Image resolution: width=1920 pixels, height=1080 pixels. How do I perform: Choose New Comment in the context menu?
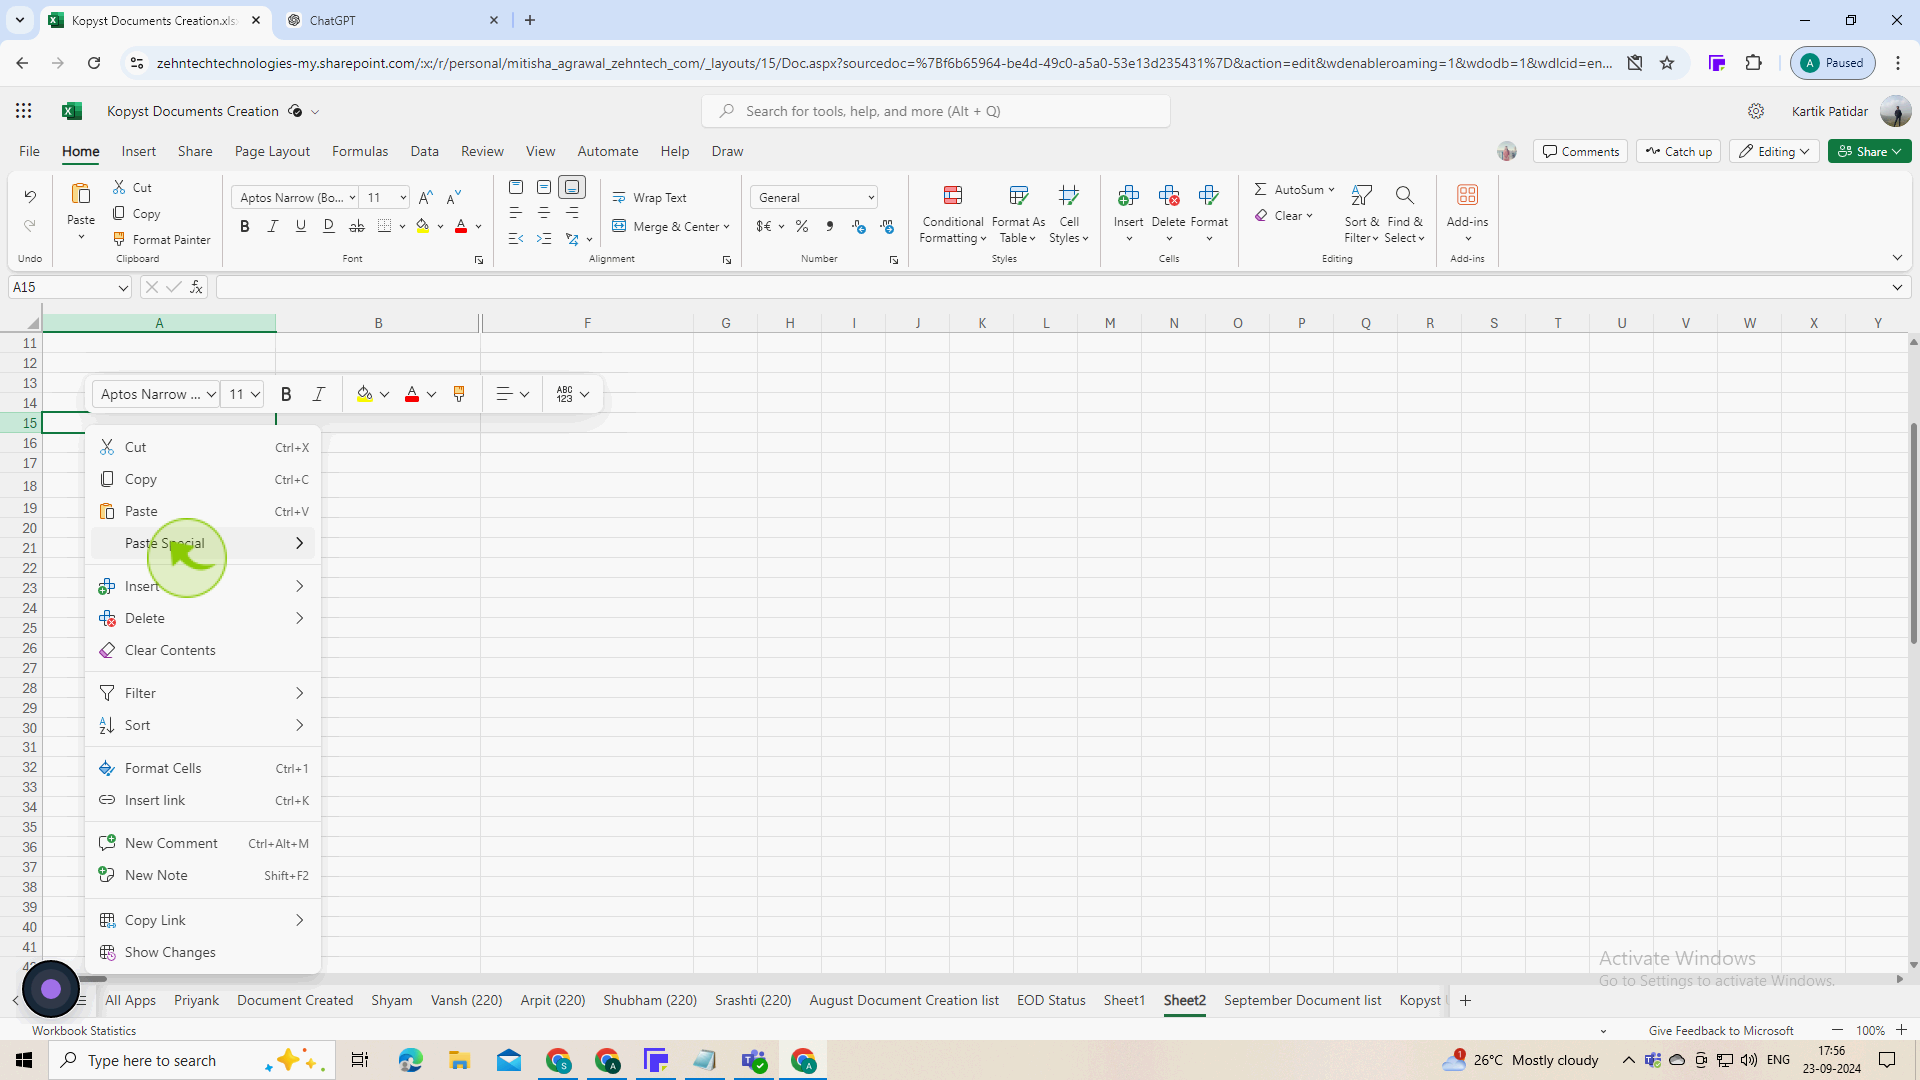(x=204, y=843)
